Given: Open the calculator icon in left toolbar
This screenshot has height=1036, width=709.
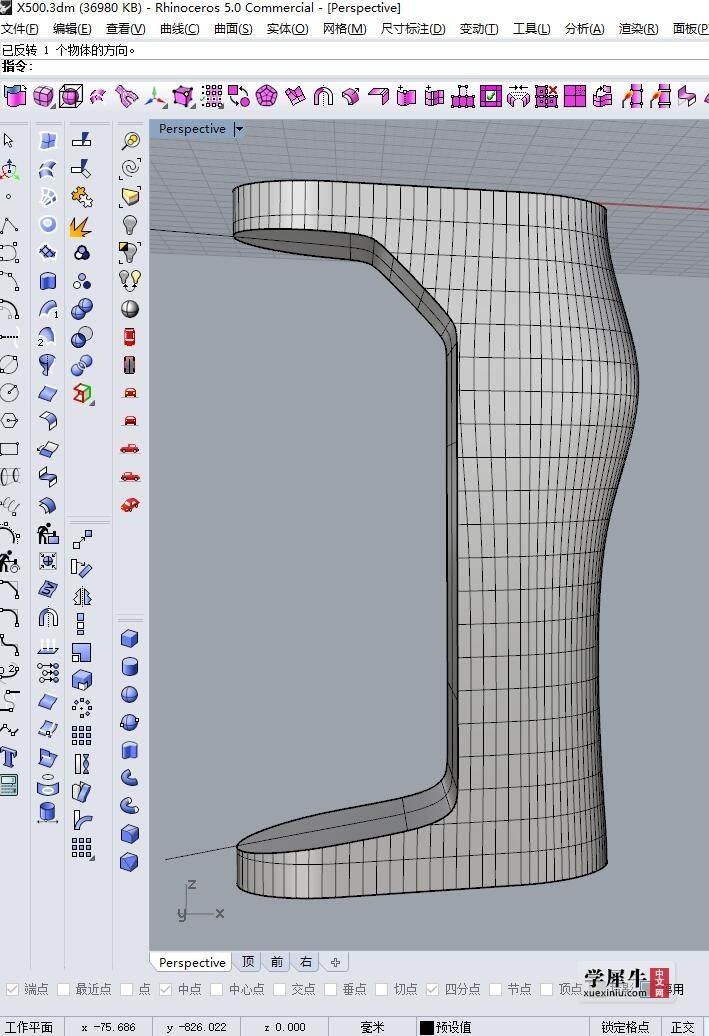Looking at the screenshot, I should coord(9,786).
